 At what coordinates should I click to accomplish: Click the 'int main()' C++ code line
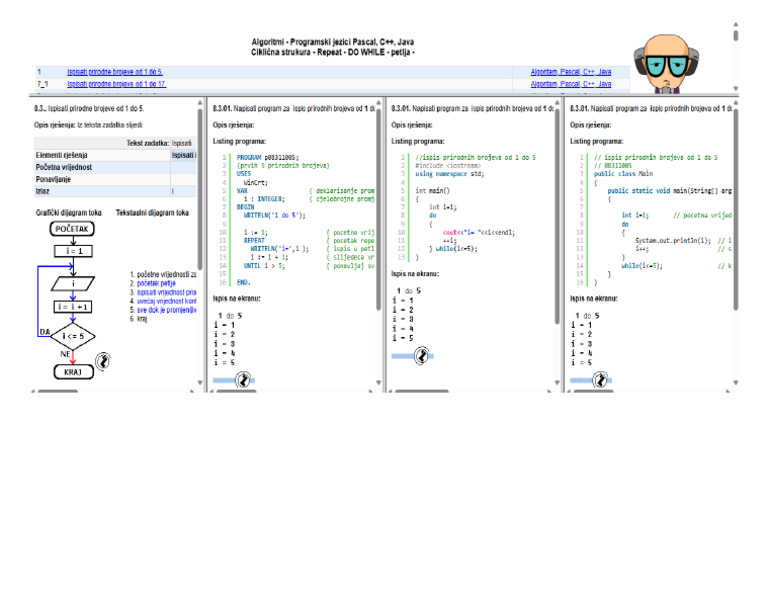point(432,190)
